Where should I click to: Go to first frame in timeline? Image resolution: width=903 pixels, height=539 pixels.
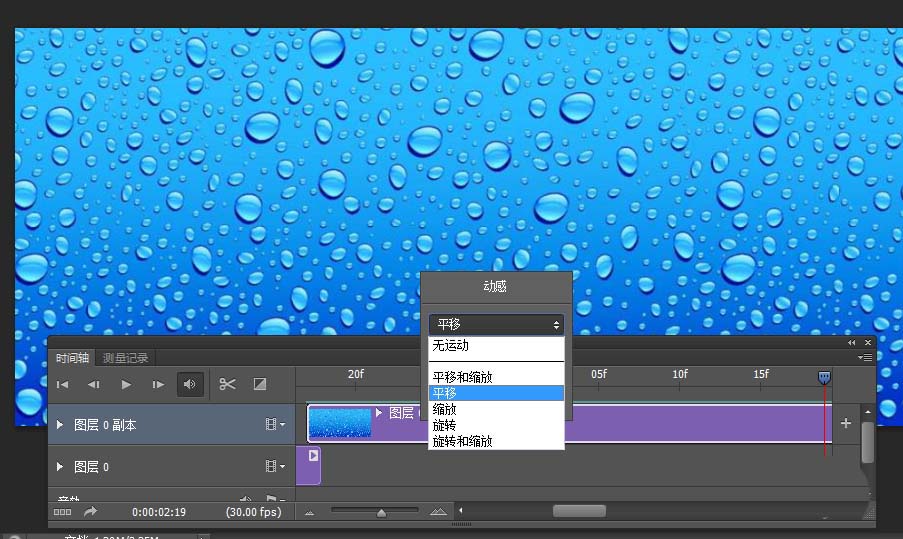(x=63, y=384)
